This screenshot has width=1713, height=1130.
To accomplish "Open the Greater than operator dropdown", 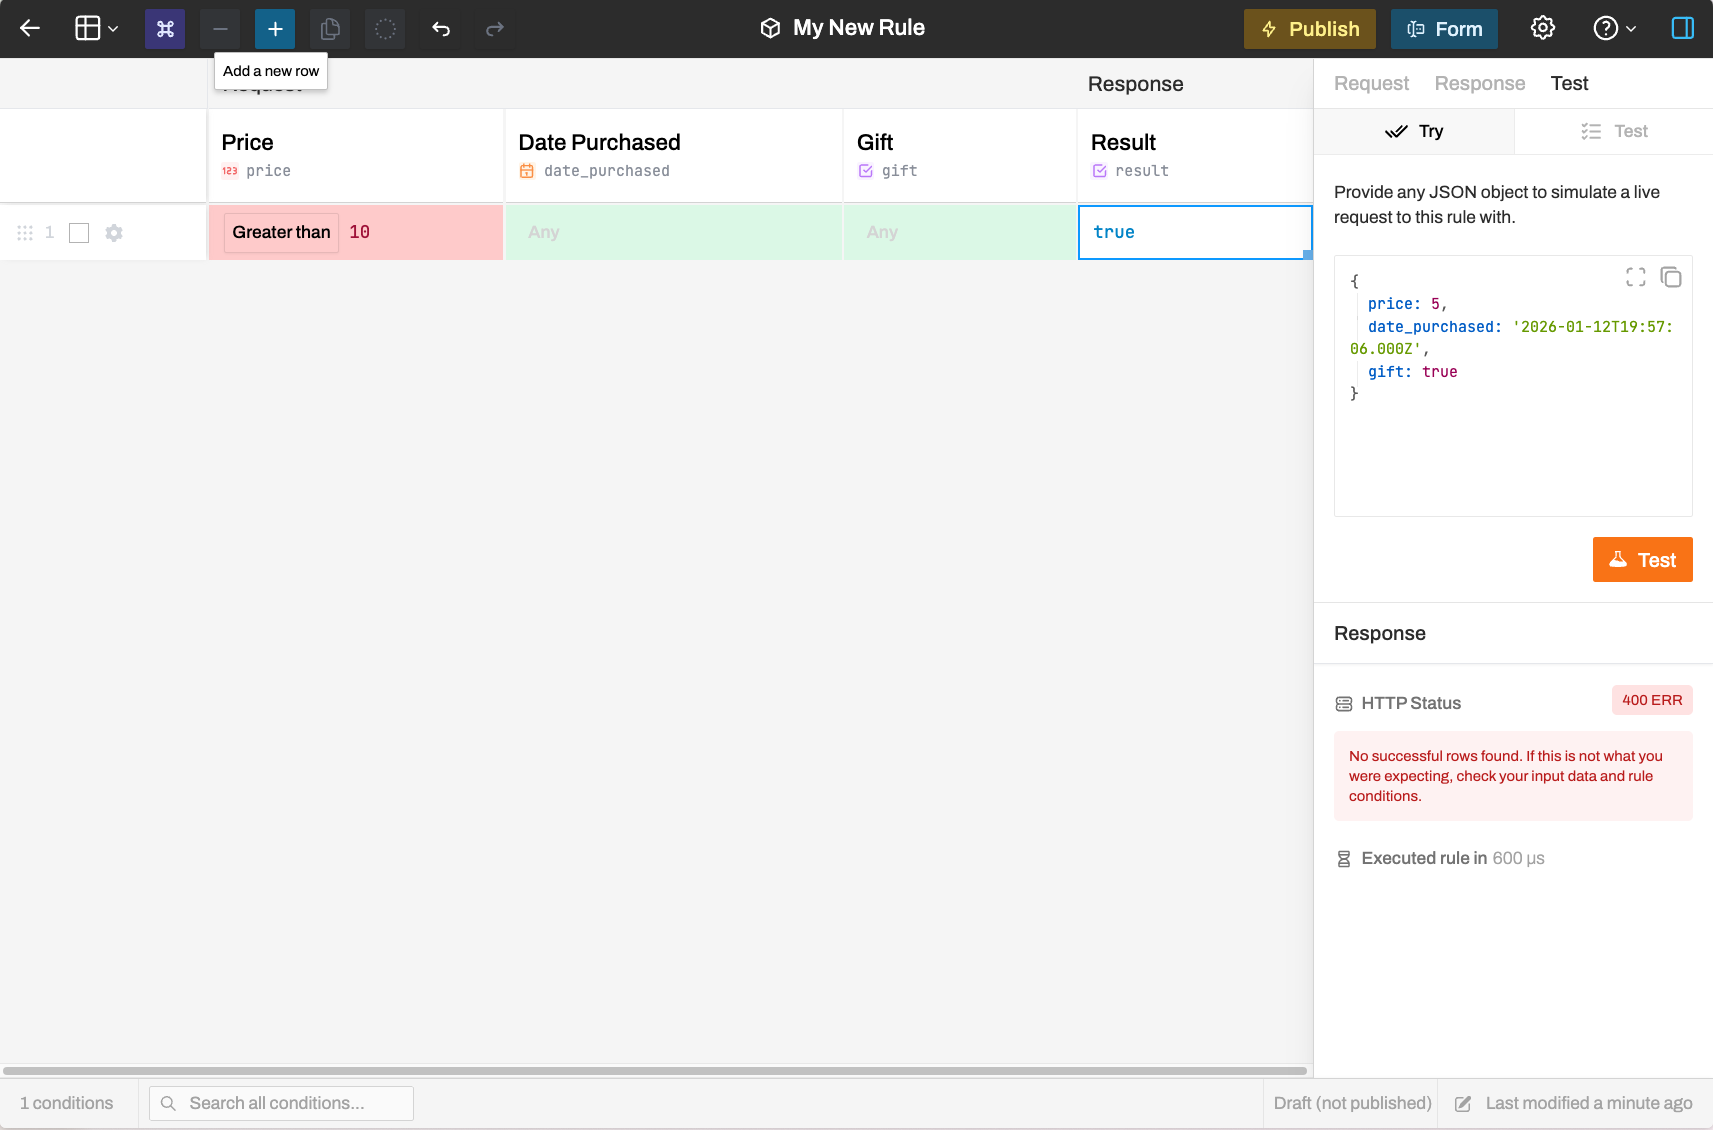I will pyautogui.click(x=281, y=232).
